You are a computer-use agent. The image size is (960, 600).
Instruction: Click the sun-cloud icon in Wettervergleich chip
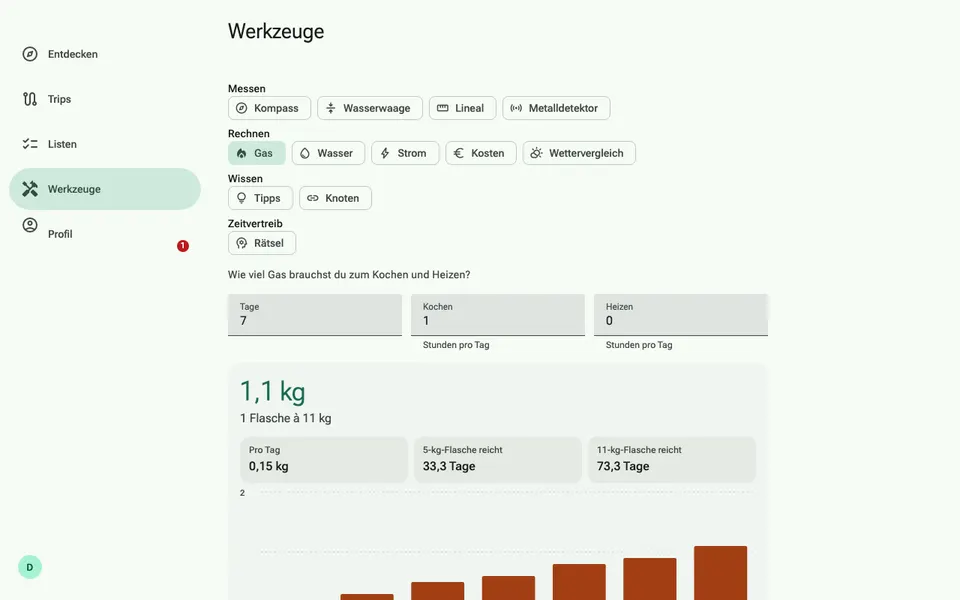point(536,153)
